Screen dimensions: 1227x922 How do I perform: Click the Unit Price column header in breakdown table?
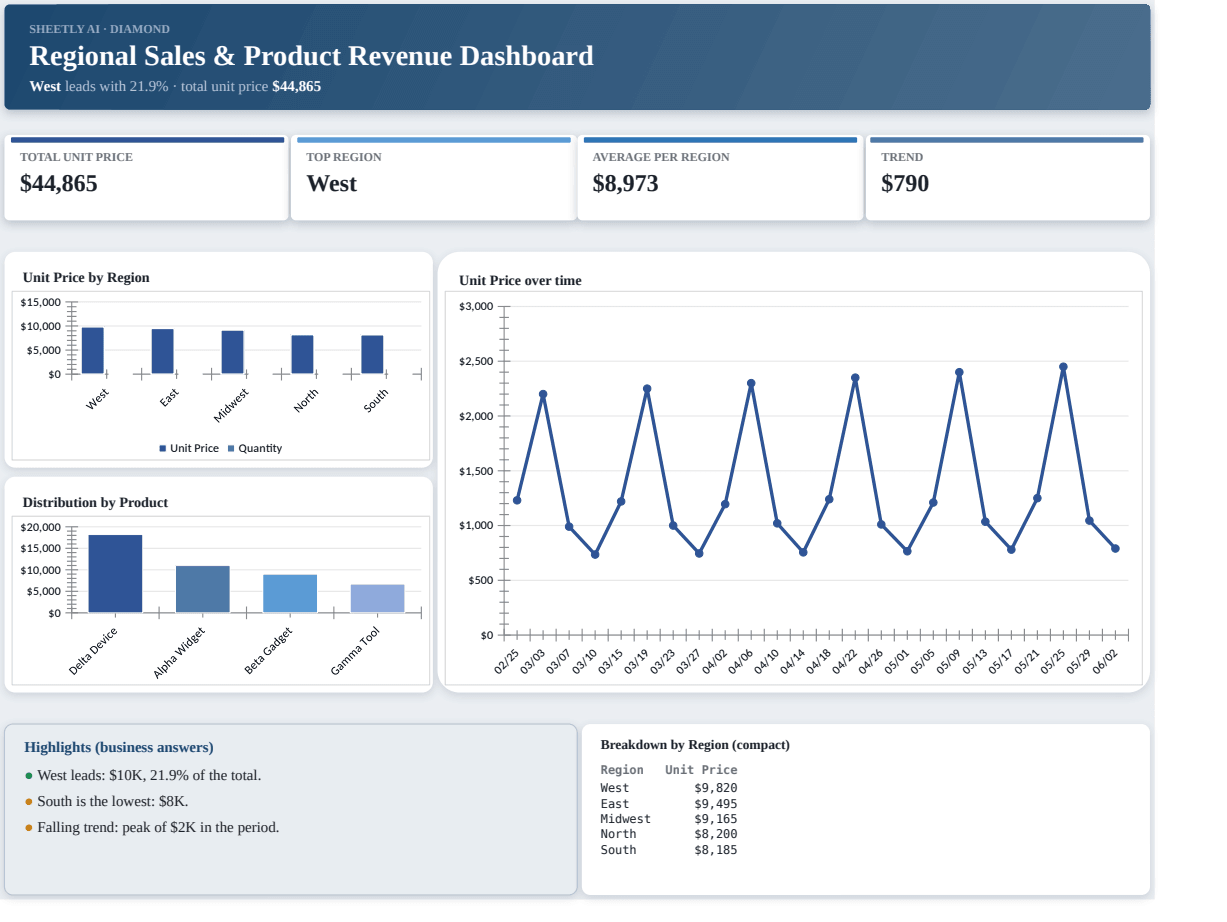pos(701,770)
